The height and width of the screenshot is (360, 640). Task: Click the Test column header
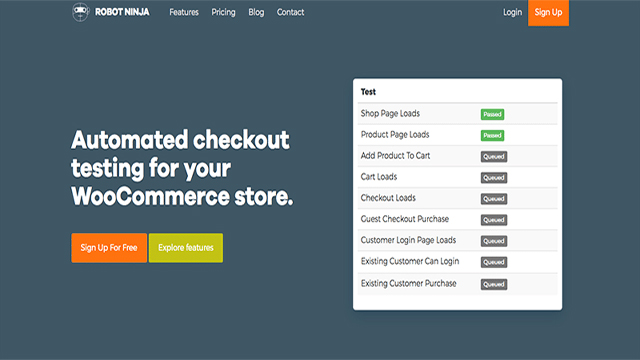[368, 92]
